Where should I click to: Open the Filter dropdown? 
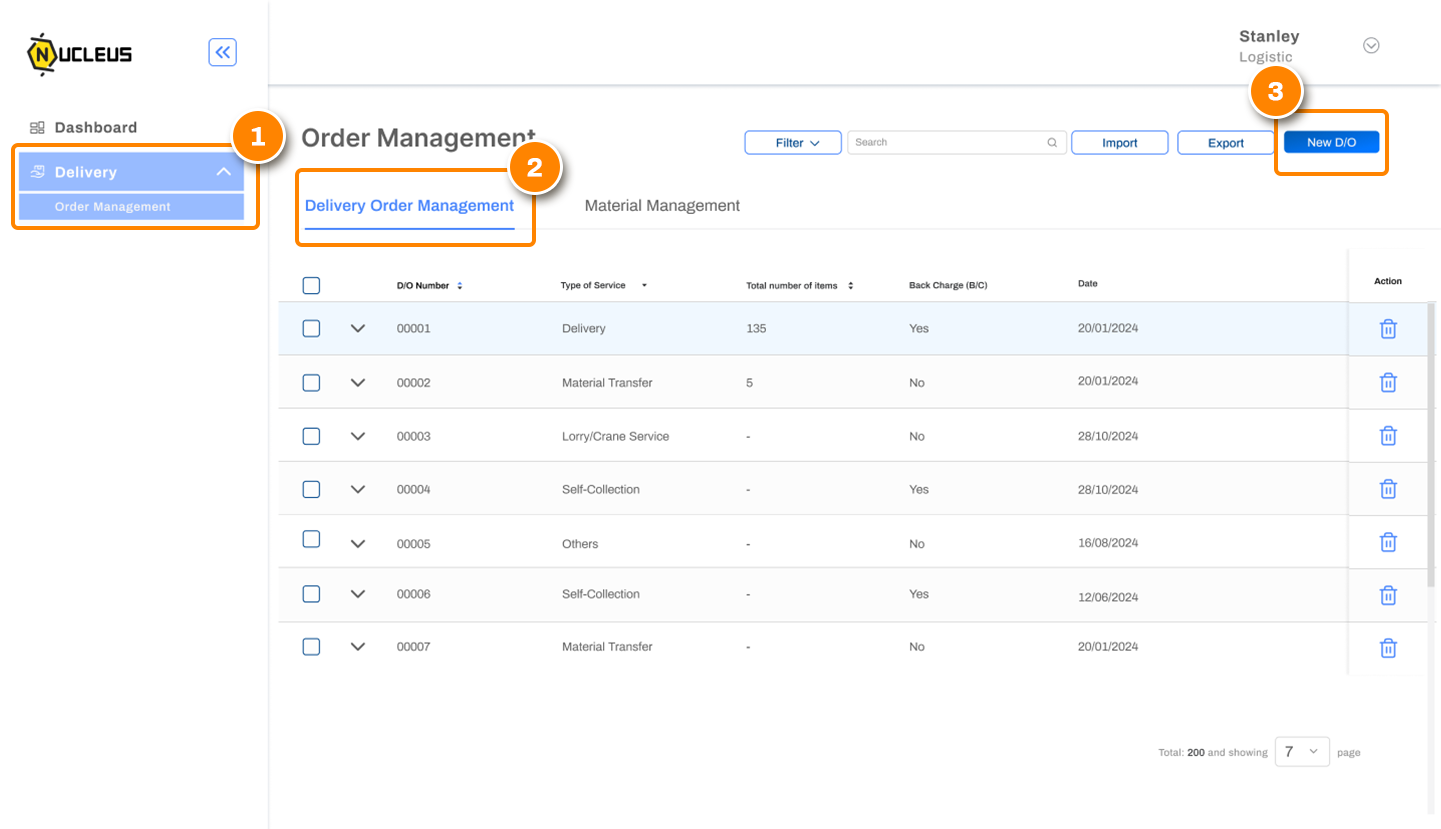[x=792, y=143]
